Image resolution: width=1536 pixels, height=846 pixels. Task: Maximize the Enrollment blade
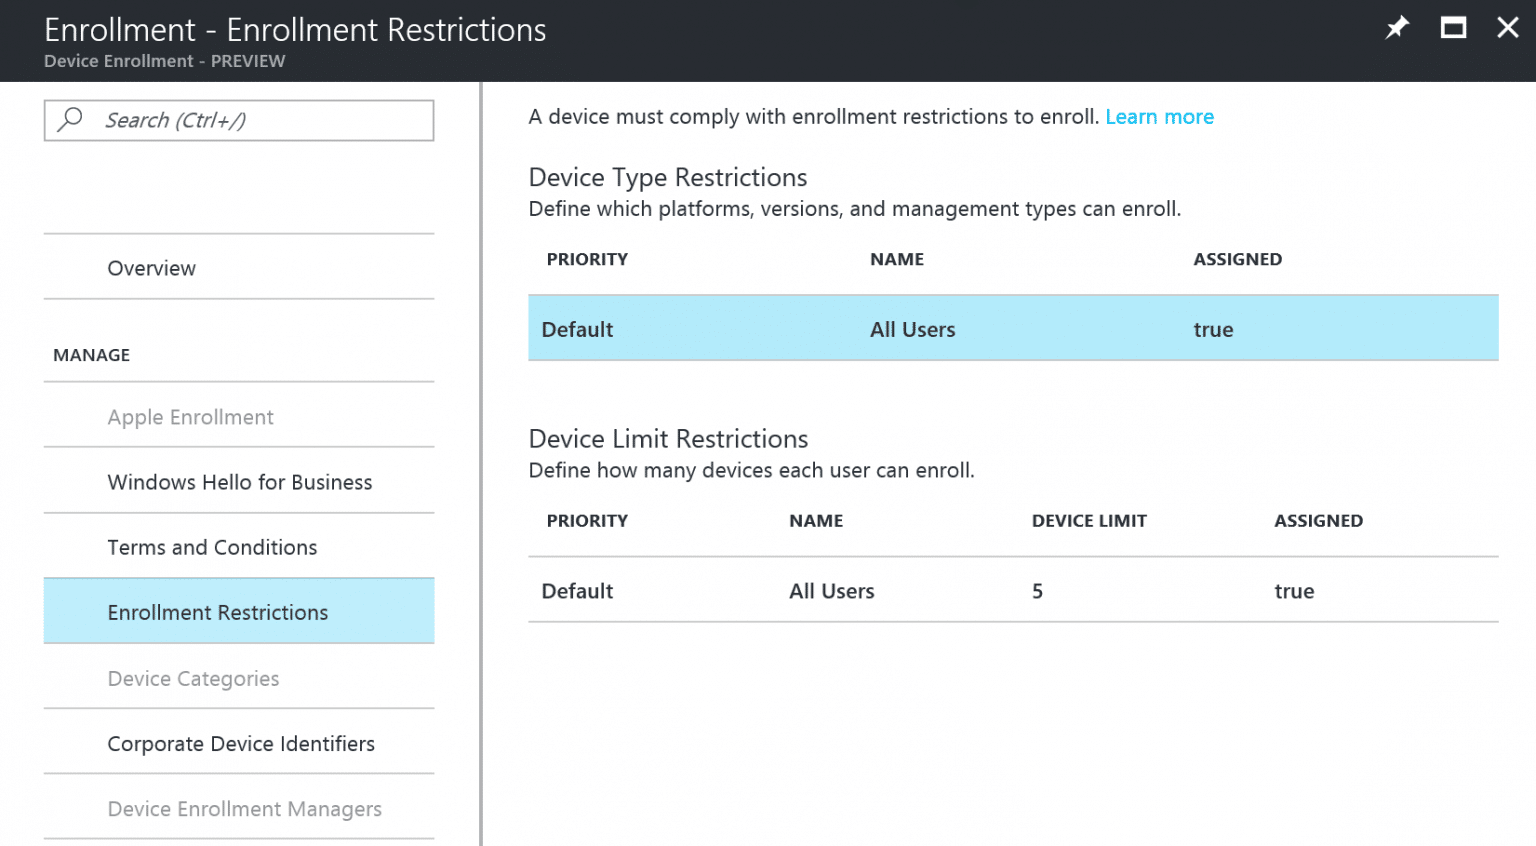click(x=1453, y=28)
